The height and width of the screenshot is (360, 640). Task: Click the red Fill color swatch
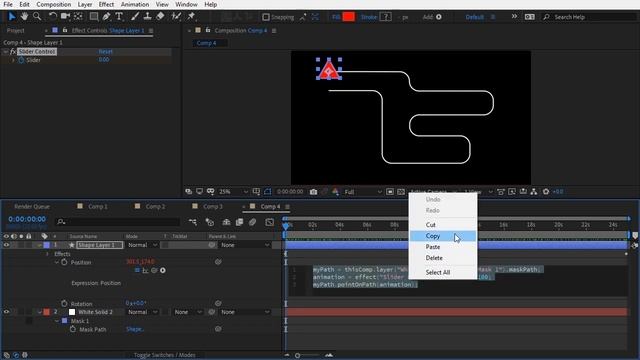tap(349, 17)
